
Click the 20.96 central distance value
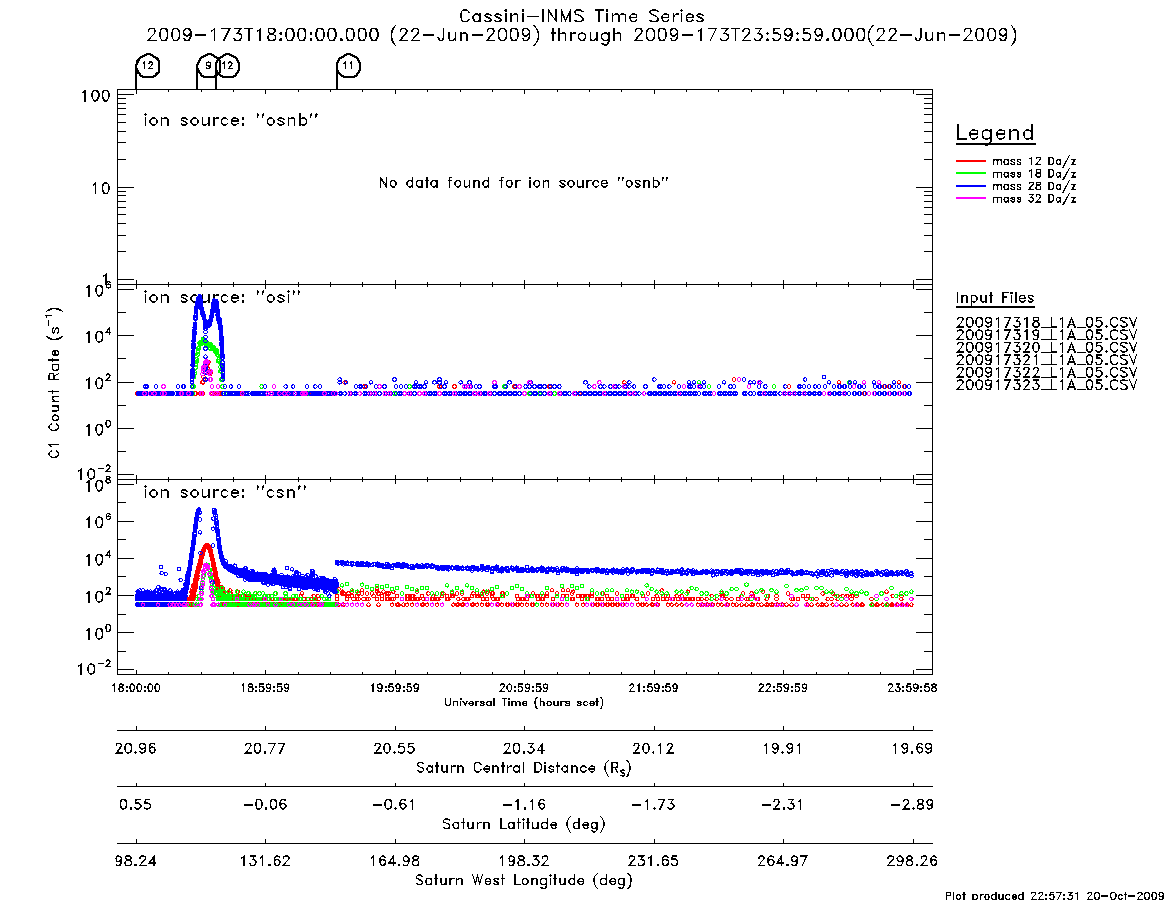(136, 748)
